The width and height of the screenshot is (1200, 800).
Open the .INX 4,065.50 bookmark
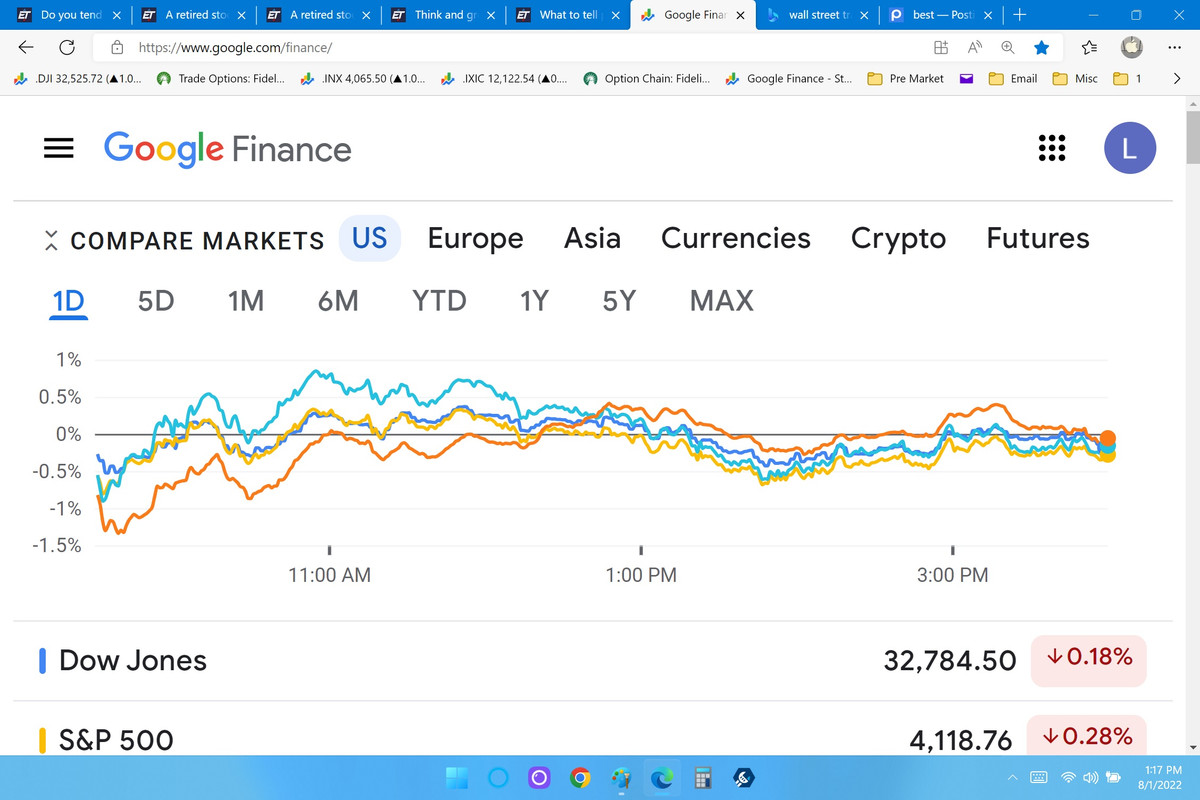click(364, 78)
